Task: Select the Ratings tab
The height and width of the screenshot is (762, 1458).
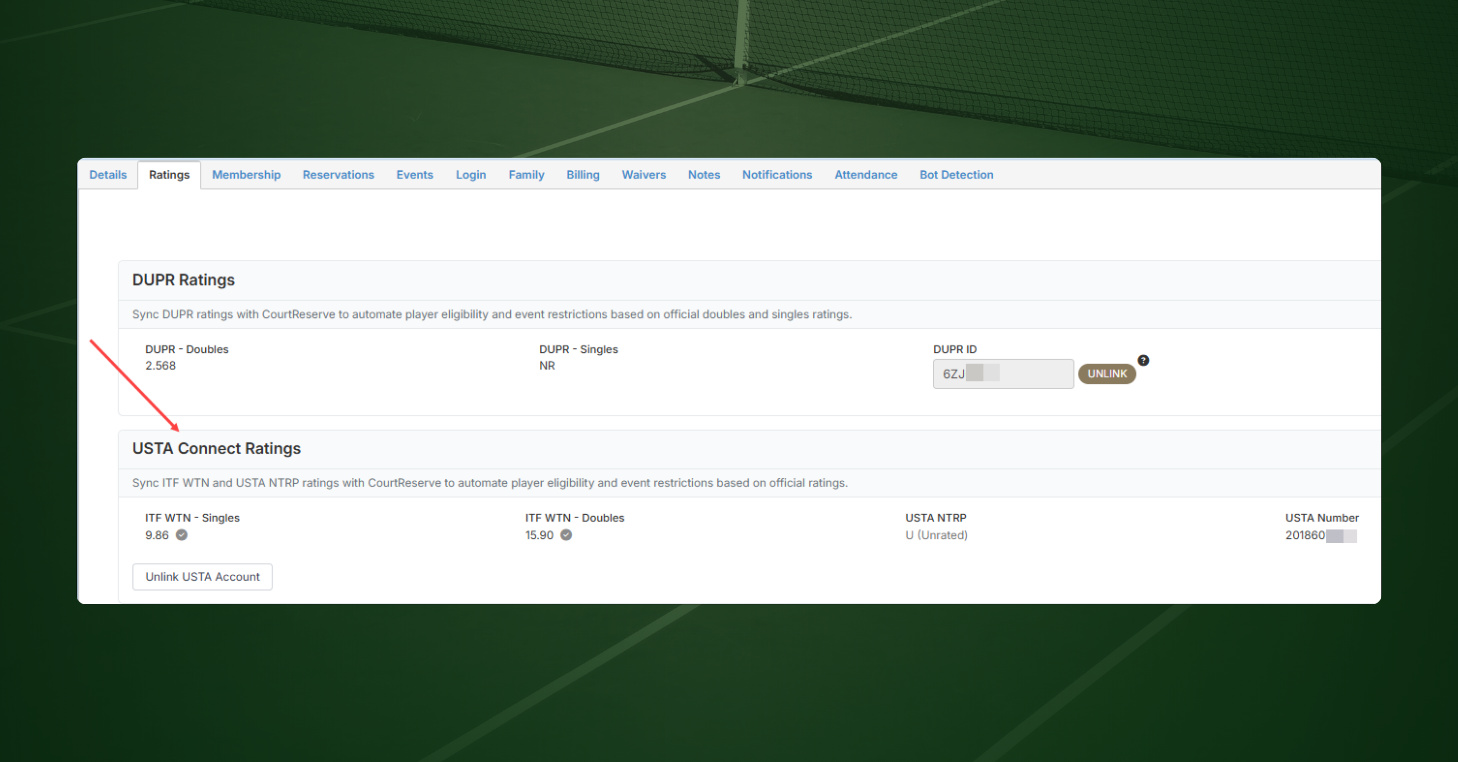Action: click(x=169, y=175)
